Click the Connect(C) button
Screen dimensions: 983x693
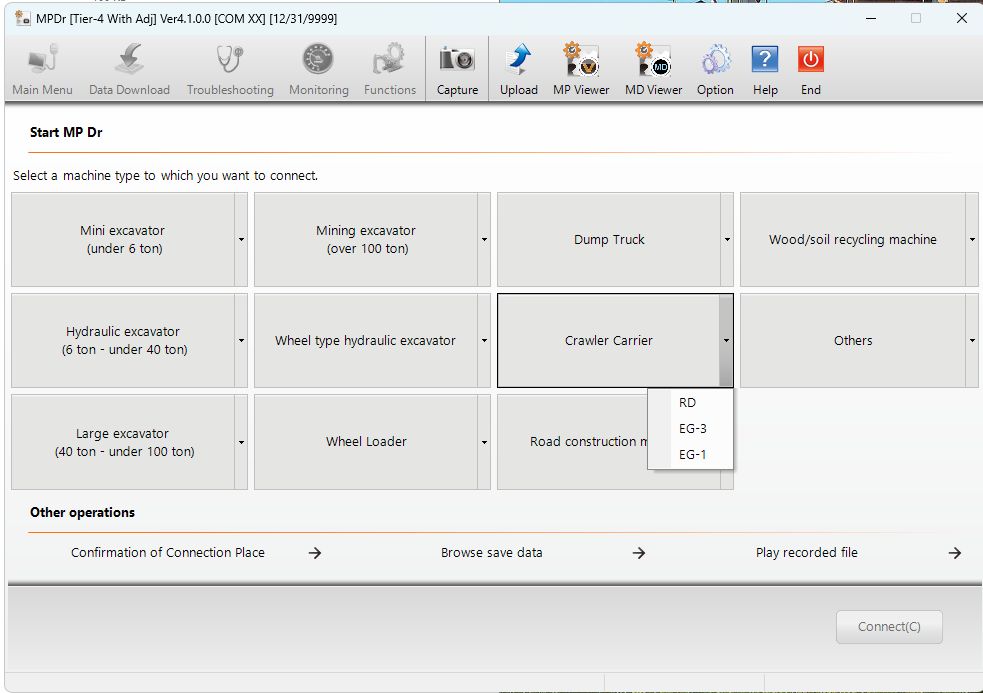click(889, 627)
